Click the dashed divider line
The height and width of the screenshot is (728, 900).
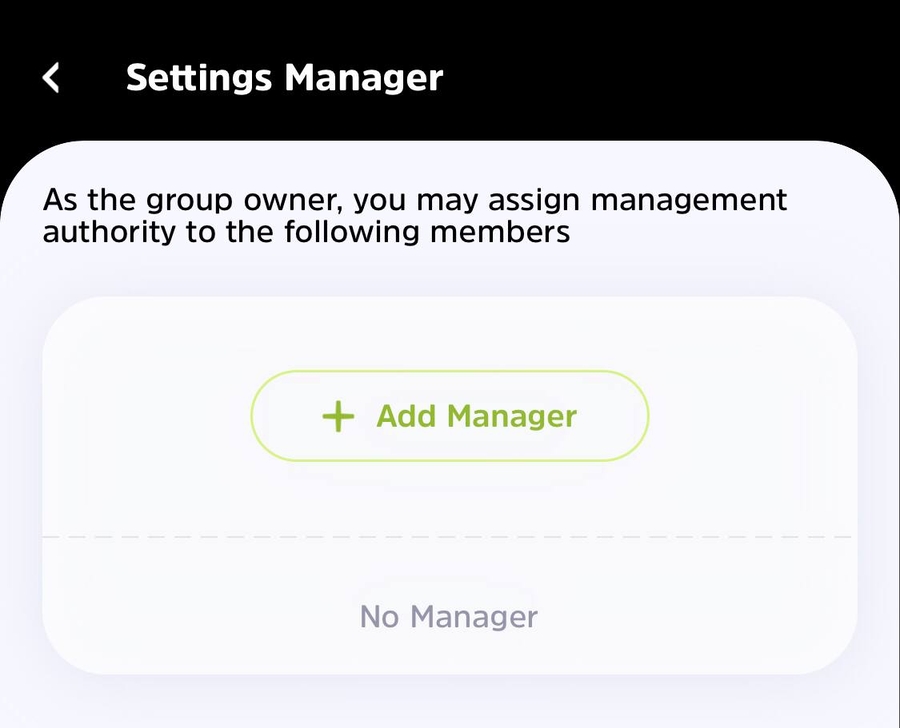tap(449, 538)
